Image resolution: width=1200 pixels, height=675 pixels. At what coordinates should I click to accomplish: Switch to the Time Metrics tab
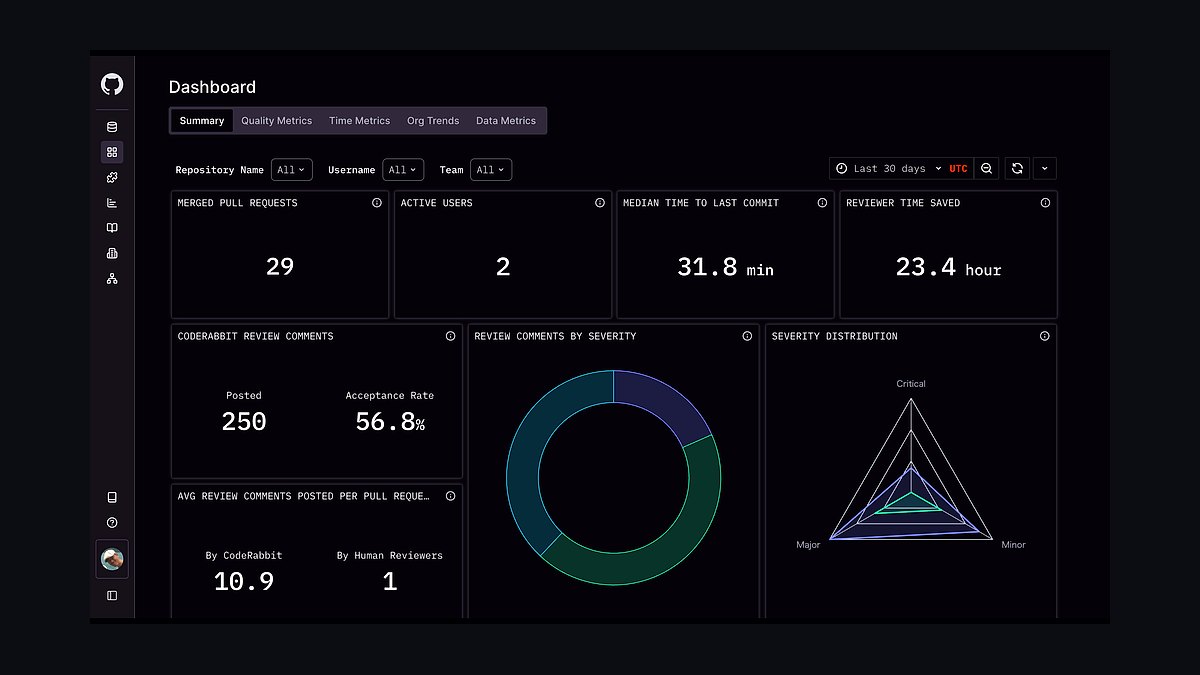tap(360, 121)
